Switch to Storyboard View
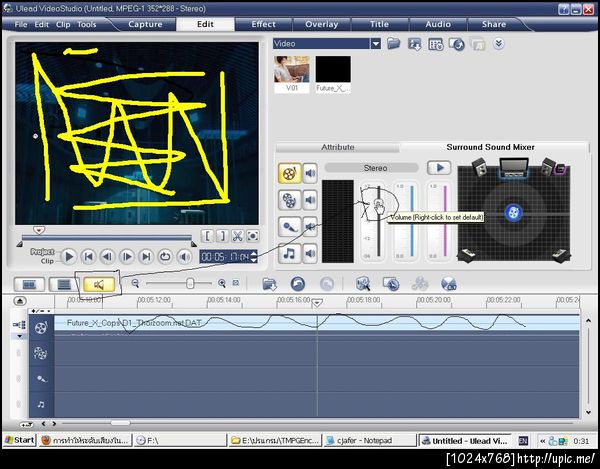Viewport: 600px width, 469px height. point(29,284)
